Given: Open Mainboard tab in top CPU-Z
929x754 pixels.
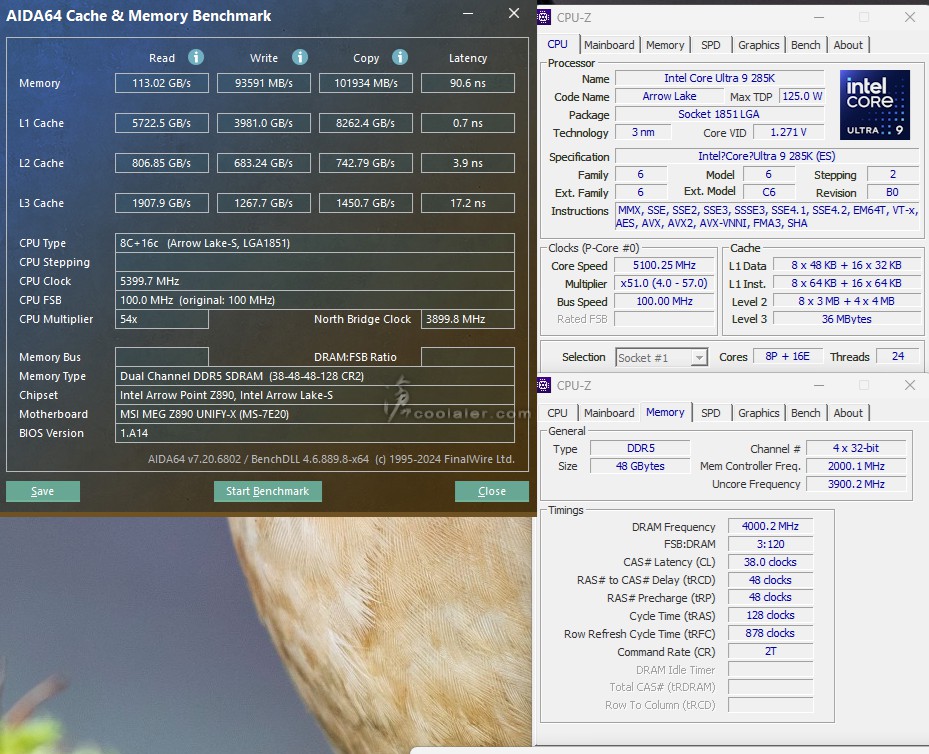Looking at the screenshot, I should (x=608, y=45).
